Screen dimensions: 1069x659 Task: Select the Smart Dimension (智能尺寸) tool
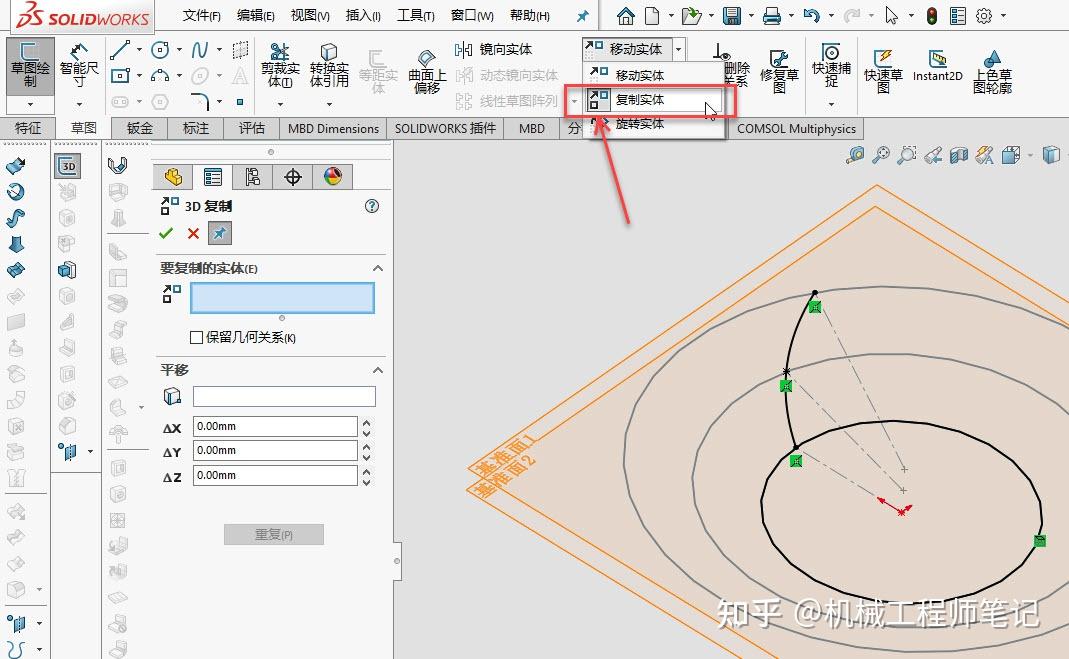79,65
